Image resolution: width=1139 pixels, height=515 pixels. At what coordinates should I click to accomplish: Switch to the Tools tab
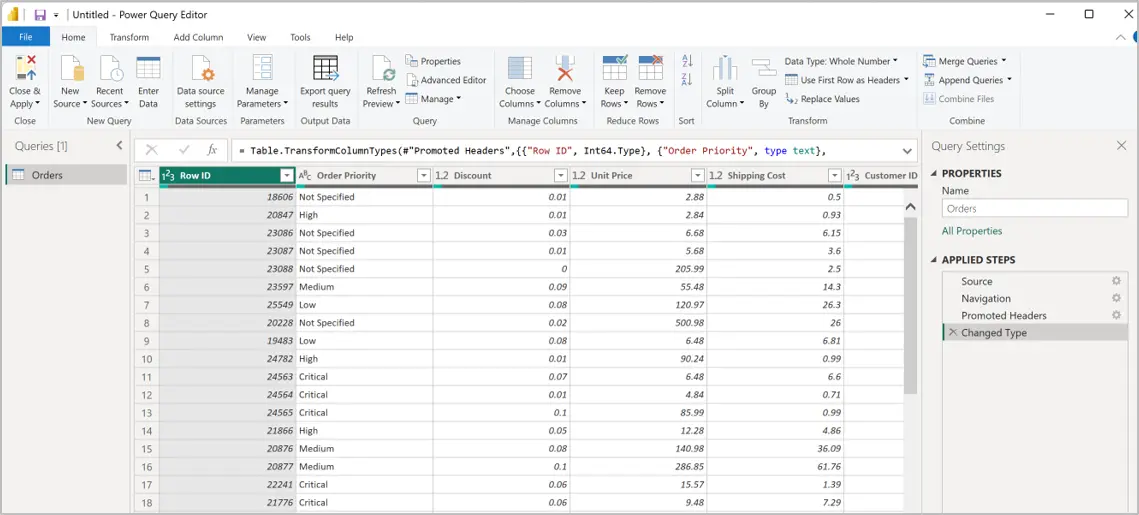[x=300, y=37]
